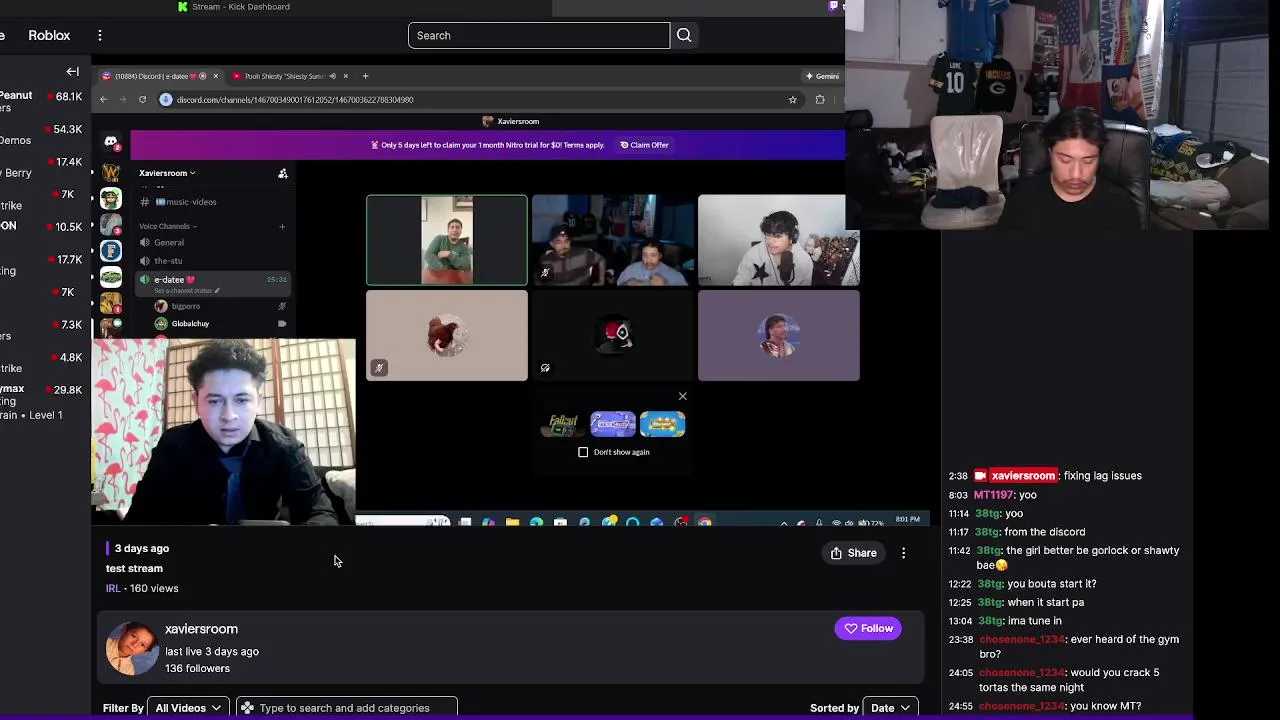The width and height of the screenshot is (1280, 720).
Task: Launch the purple middle activity icon
Action: 613,424
